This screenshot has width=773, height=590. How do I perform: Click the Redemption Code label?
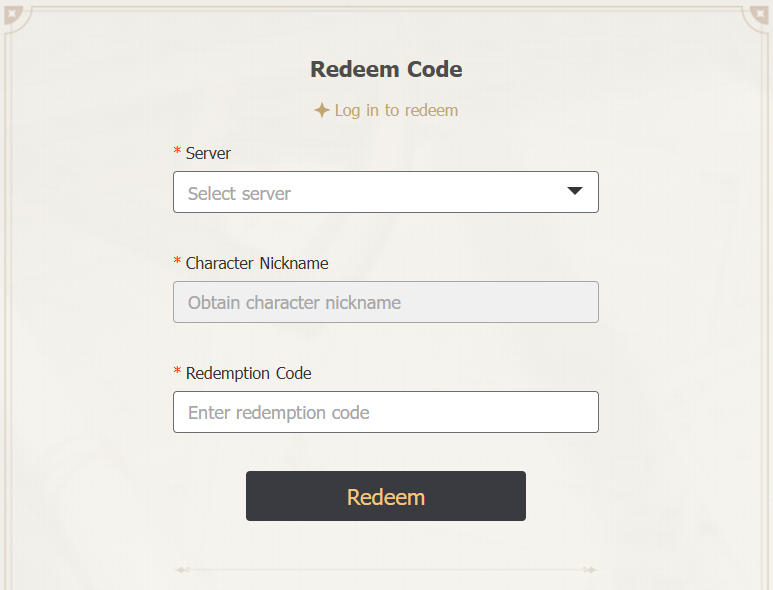[x=248, y=373]
